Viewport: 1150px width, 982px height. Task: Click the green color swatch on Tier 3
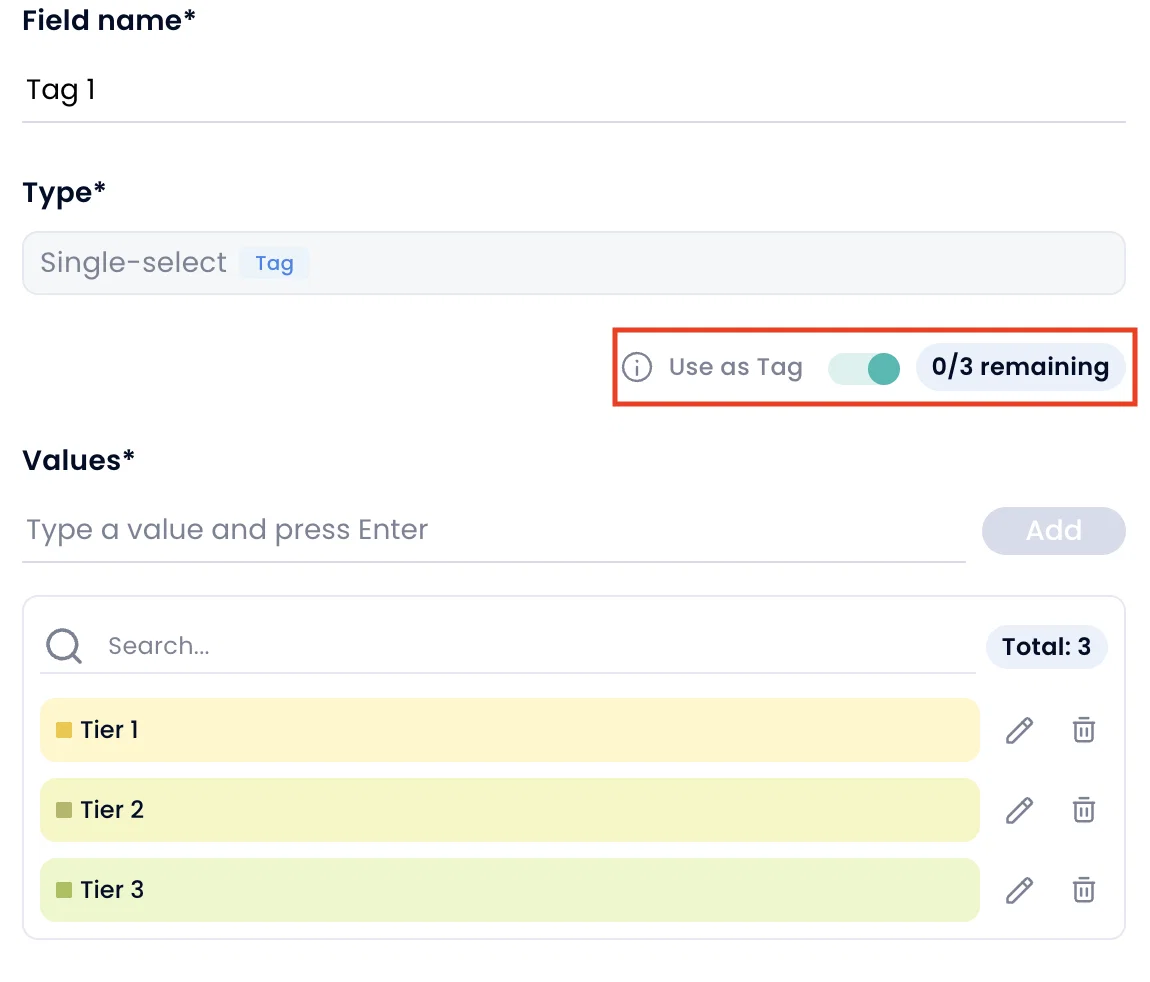coord(64,890)
